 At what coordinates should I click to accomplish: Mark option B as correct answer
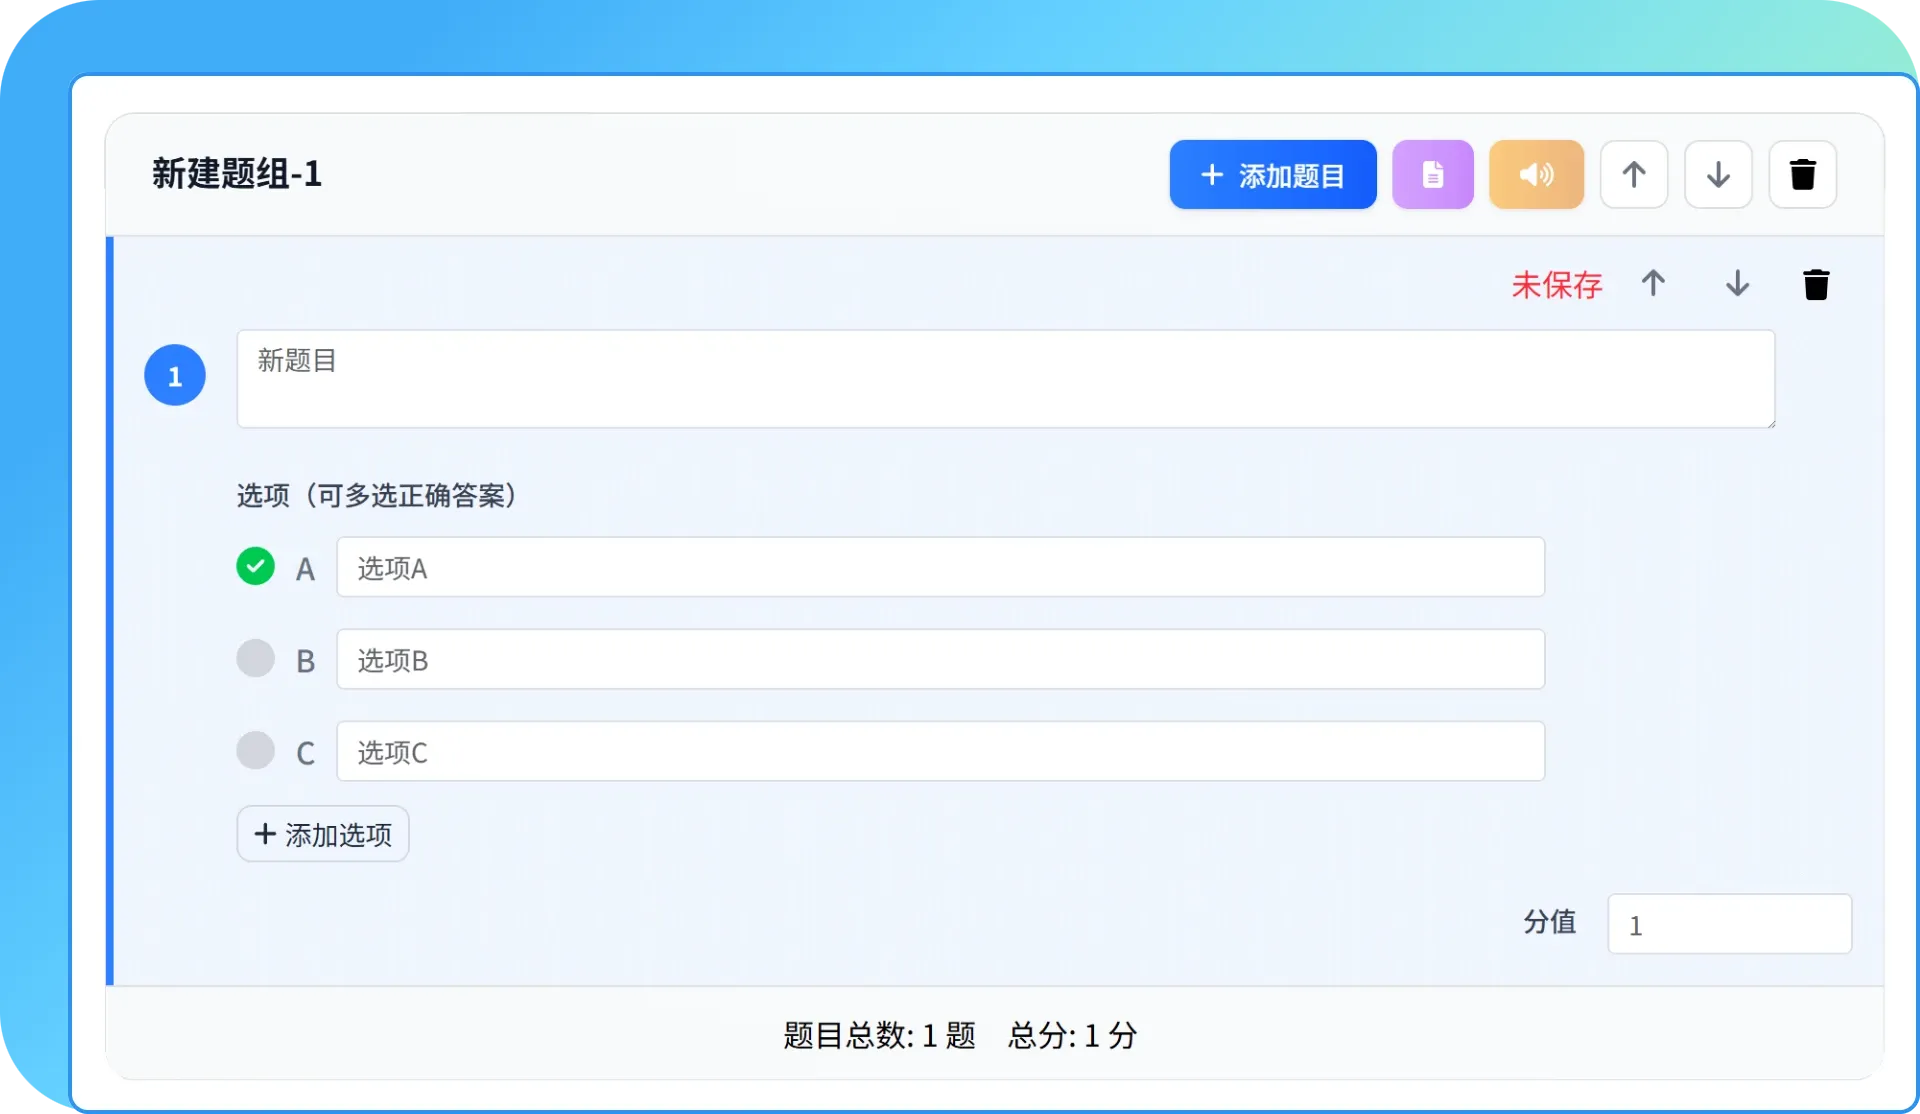pyautogui.click(x=255, y=658)
